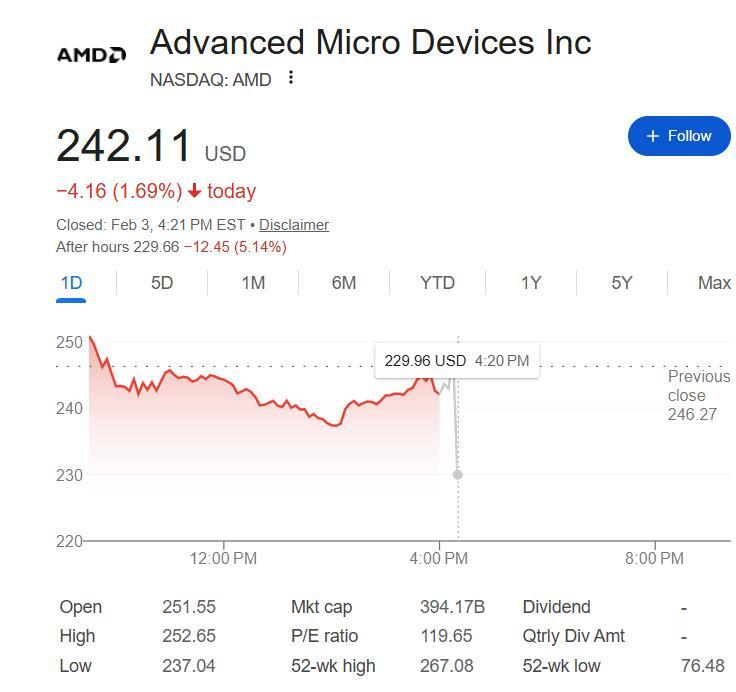Click the Mkt cap value 394.17B
This screenshot has height=692, width=736.
(x=452, y=607)
